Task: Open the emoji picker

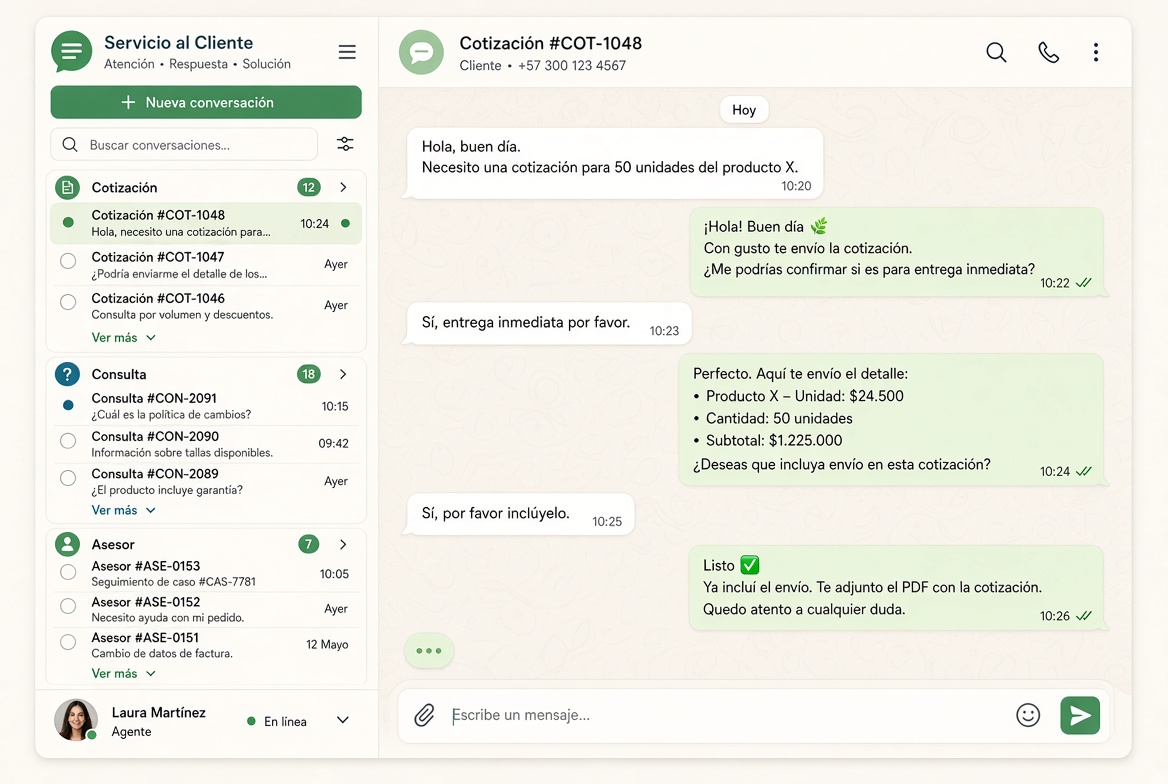Action: coord(1028,715)
